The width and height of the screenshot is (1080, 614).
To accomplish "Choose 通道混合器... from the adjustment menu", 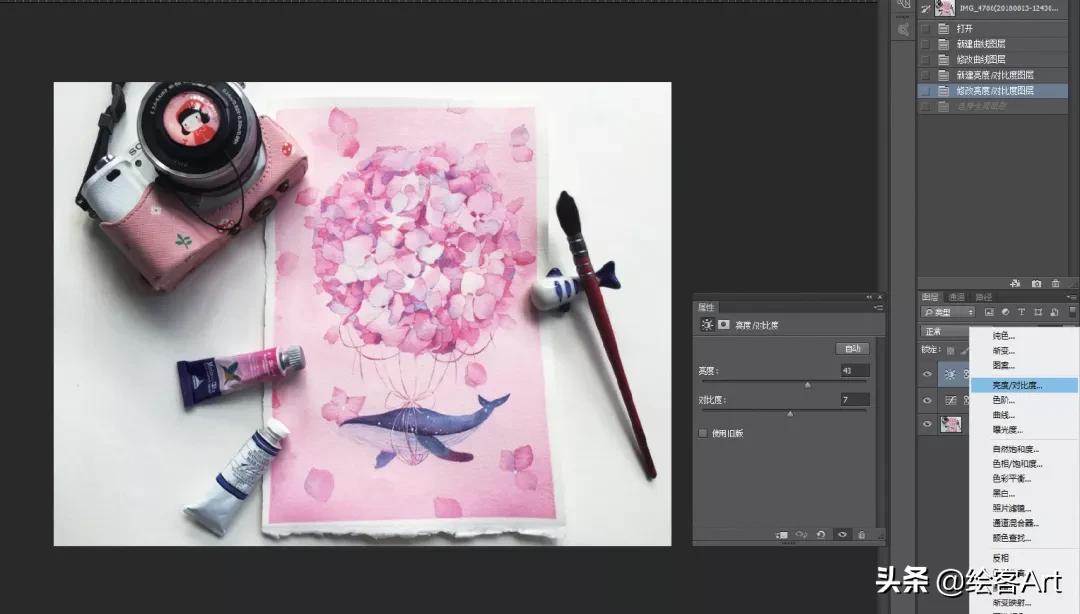I will [1015, 523].
